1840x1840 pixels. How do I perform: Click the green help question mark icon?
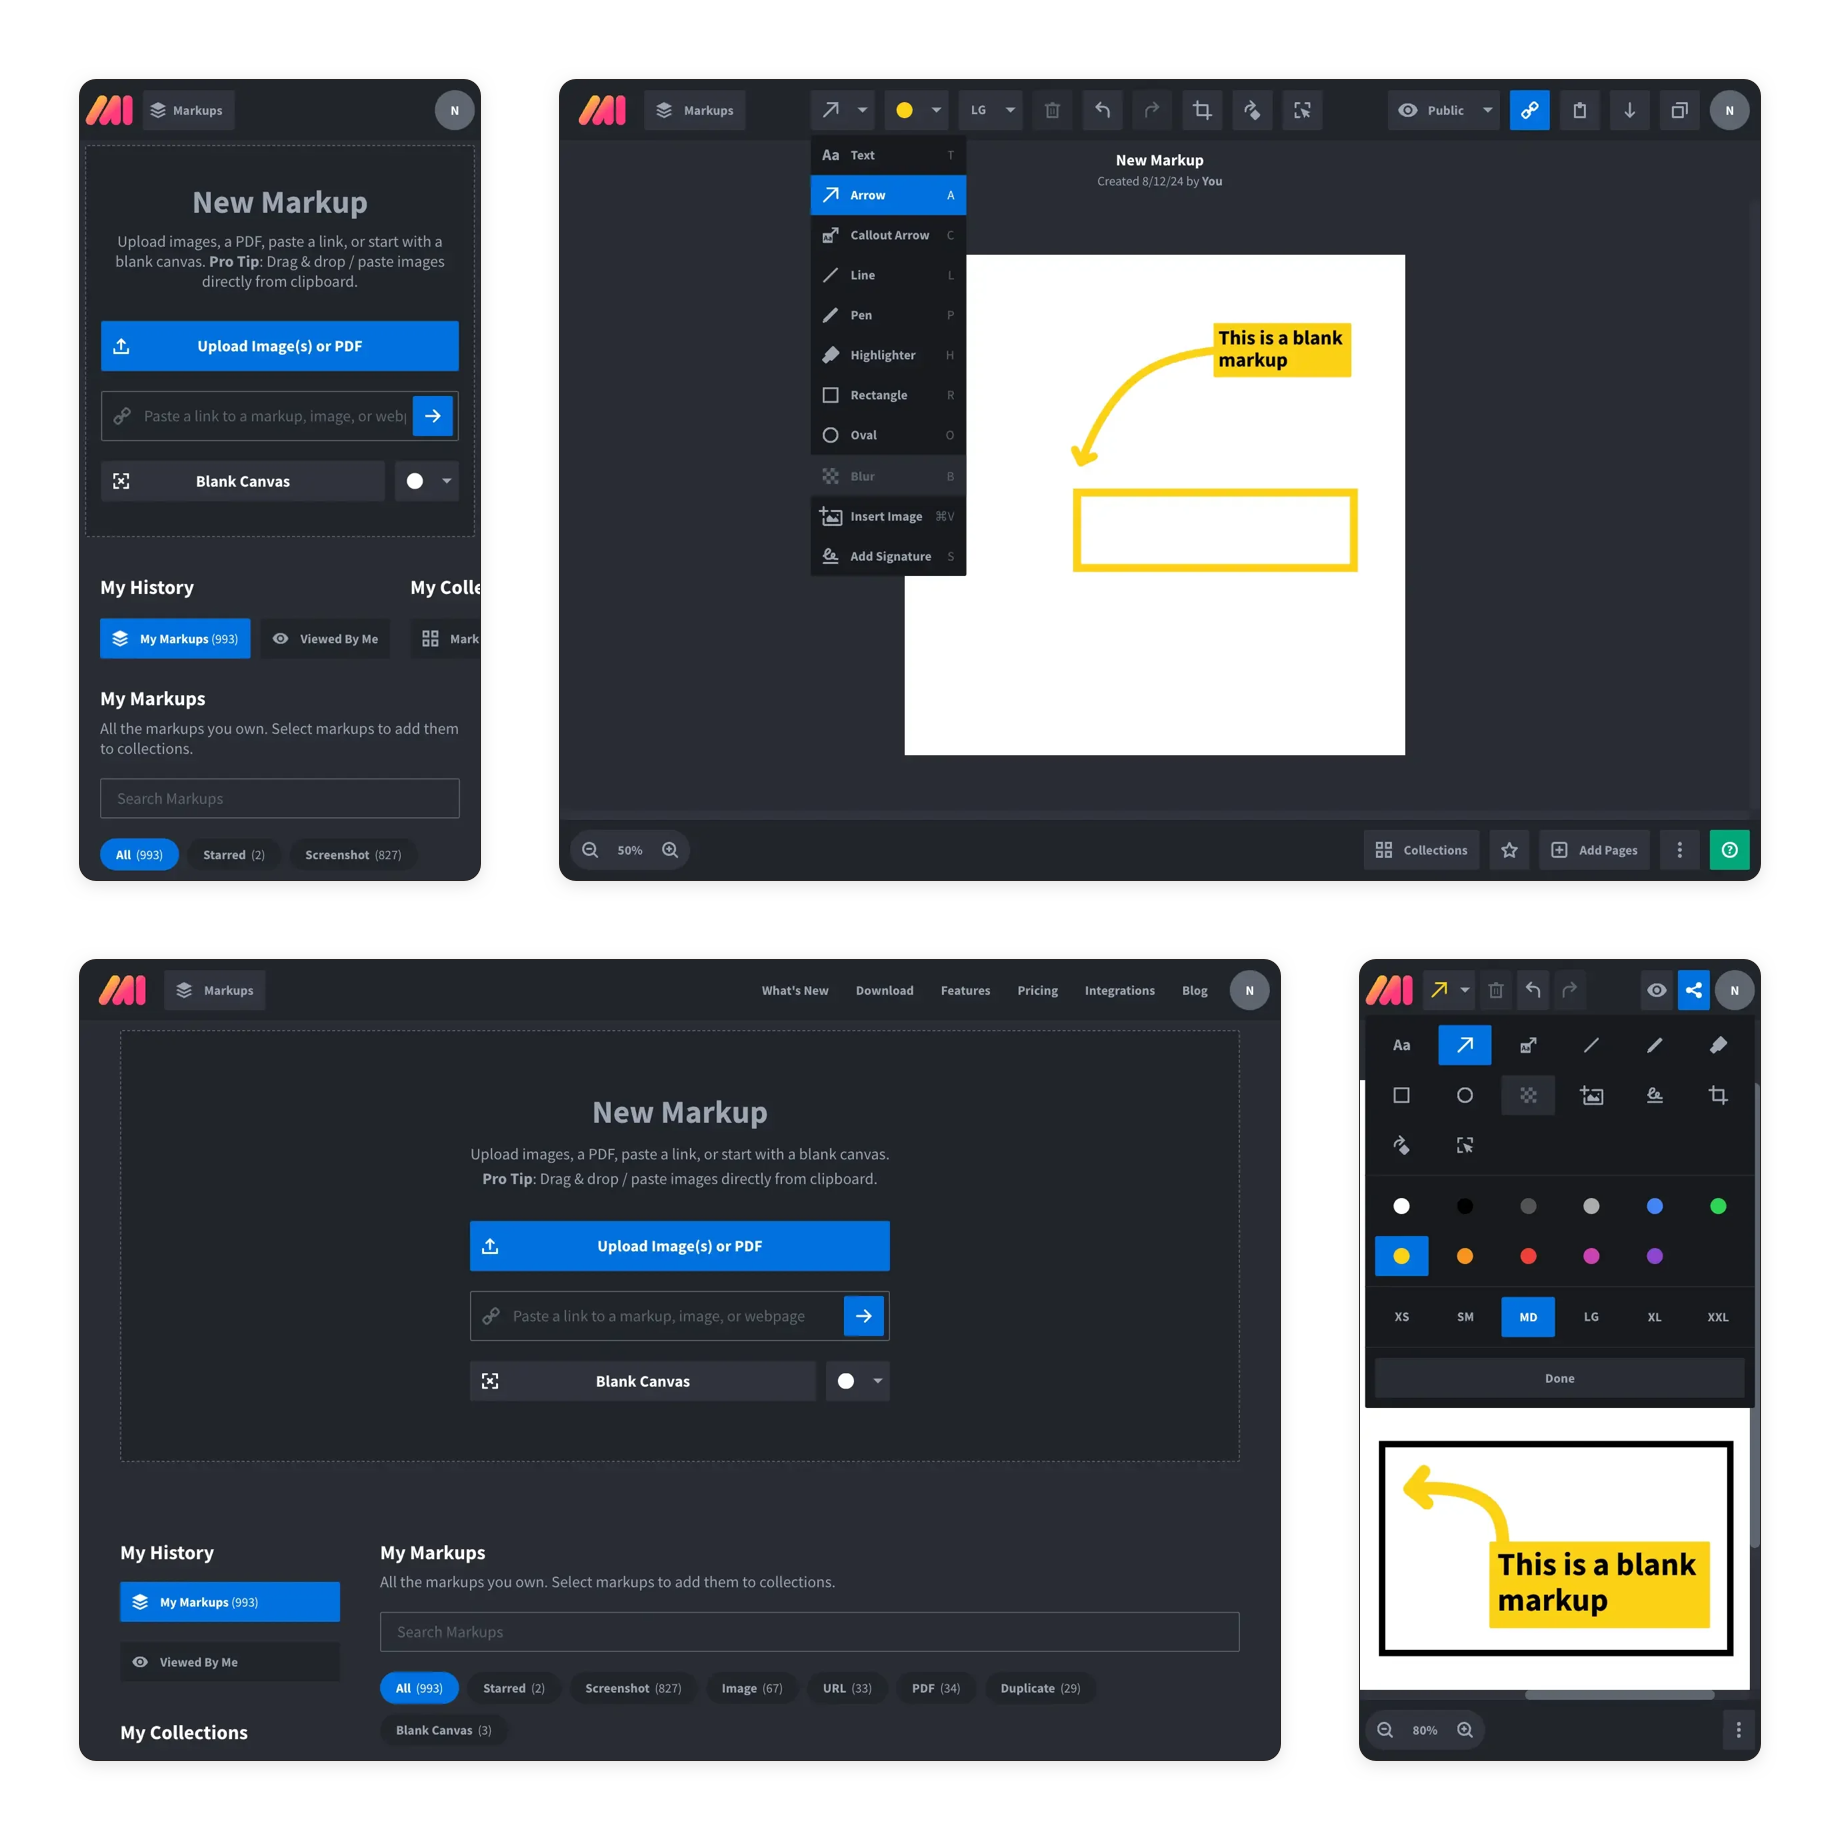[1729, 850]
